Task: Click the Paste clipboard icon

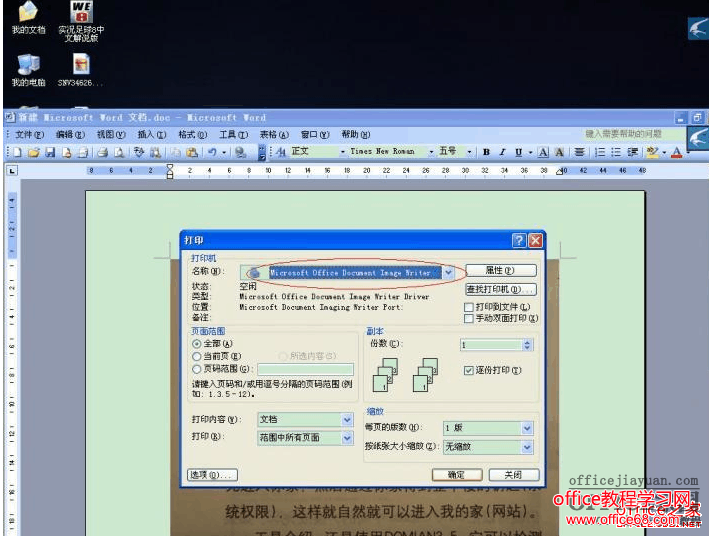Action: (192, 152)
